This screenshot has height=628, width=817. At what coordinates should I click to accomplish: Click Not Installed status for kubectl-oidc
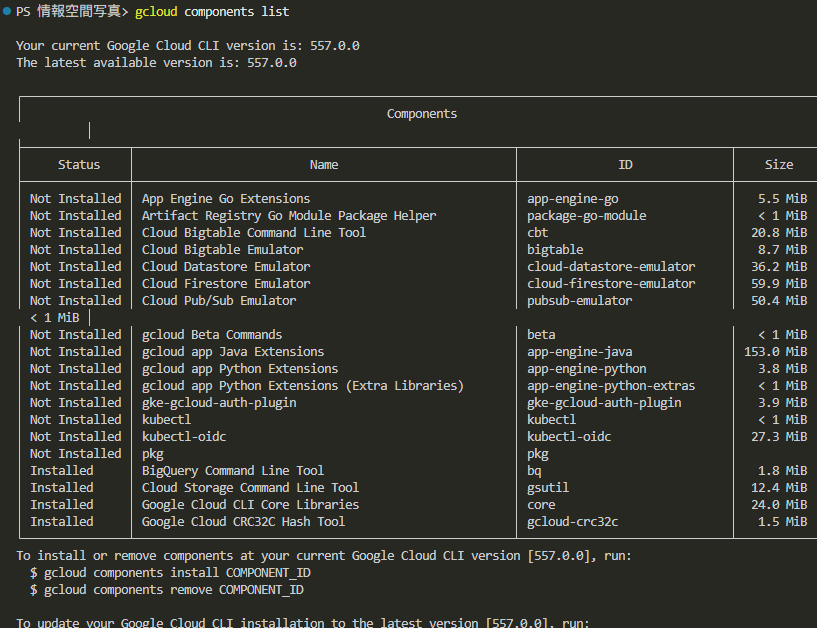[x=75, y=436]
